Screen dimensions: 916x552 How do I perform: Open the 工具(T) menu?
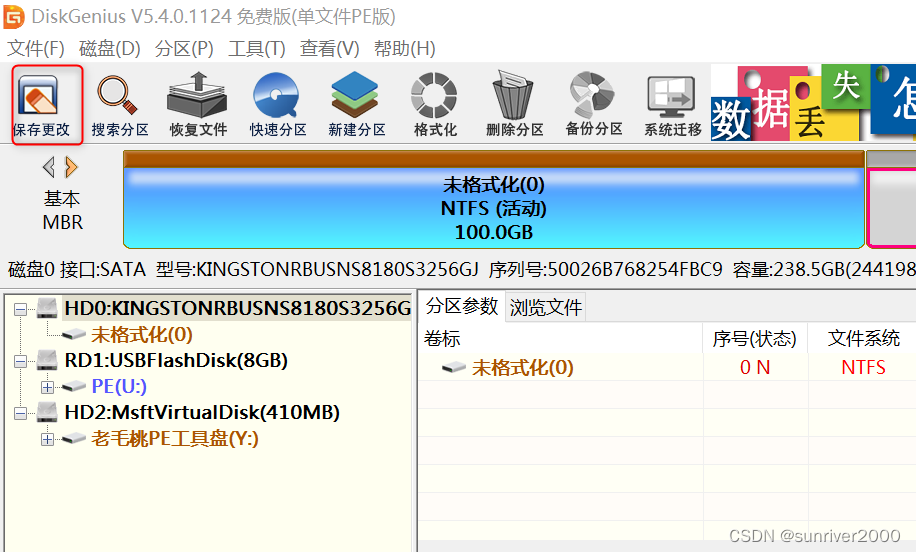tap(256, 48)
